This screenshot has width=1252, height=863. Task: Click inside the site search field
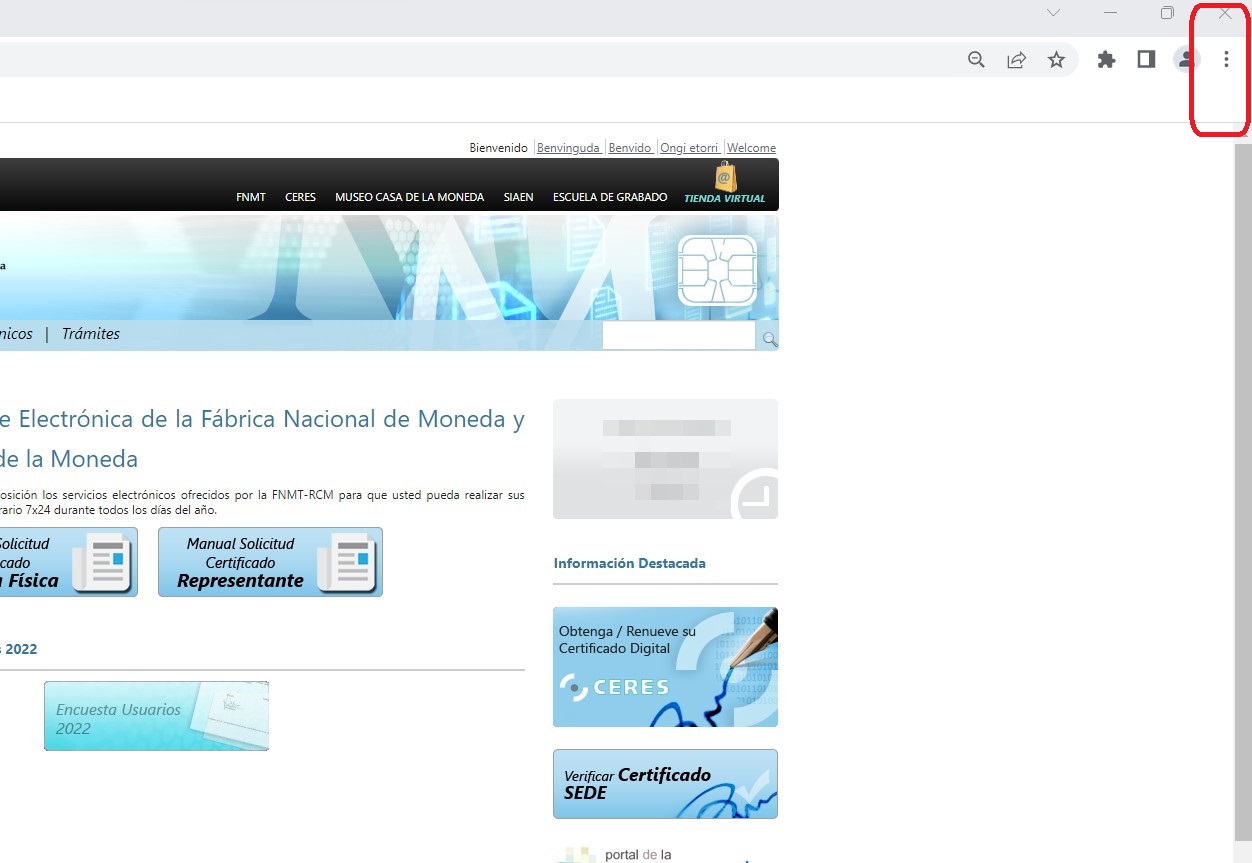point(679,336)
